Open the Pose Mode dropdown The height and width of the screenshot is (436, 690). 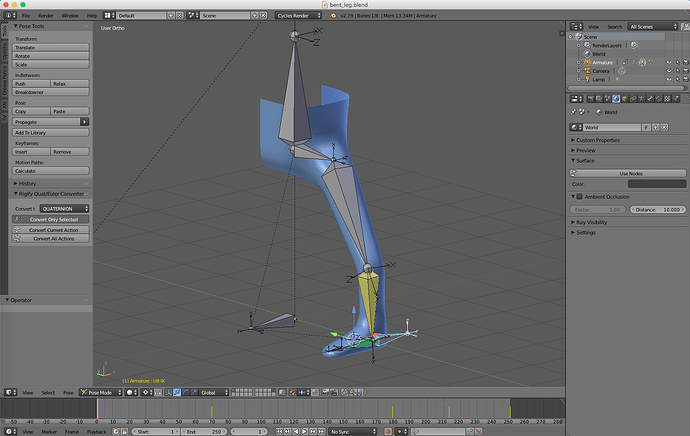click(100, 392)
